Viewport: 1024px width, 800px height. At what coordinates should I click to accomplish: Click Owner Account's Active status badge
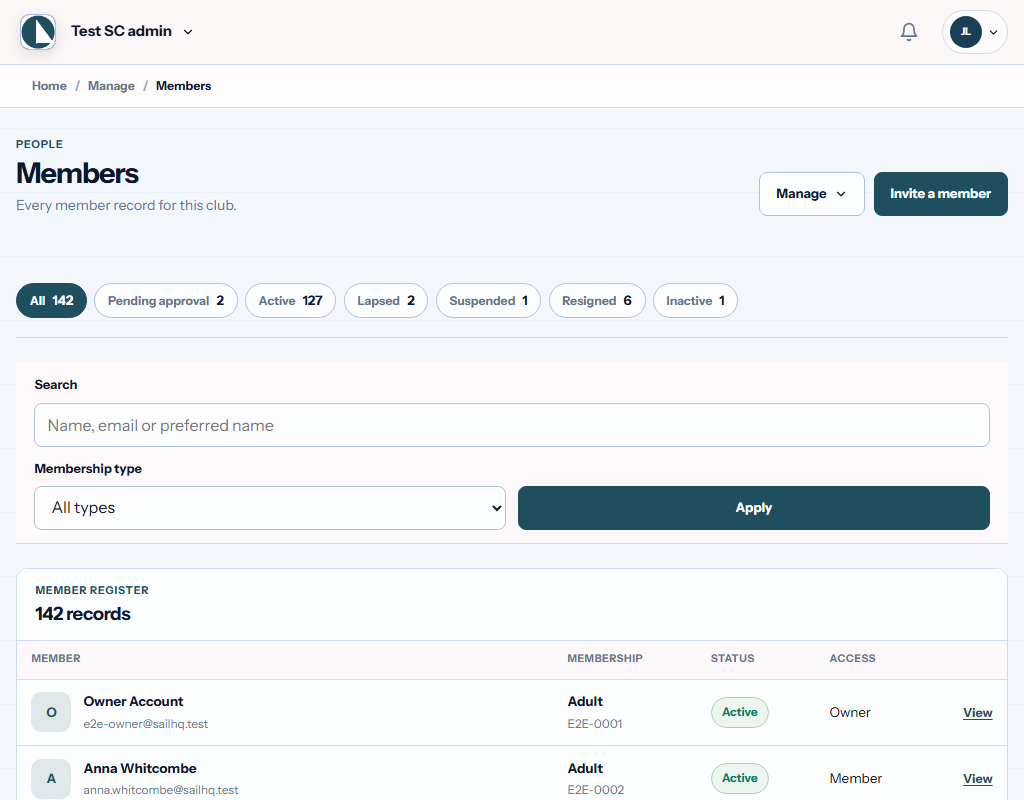pyautogui.click(x=740, y=712)
